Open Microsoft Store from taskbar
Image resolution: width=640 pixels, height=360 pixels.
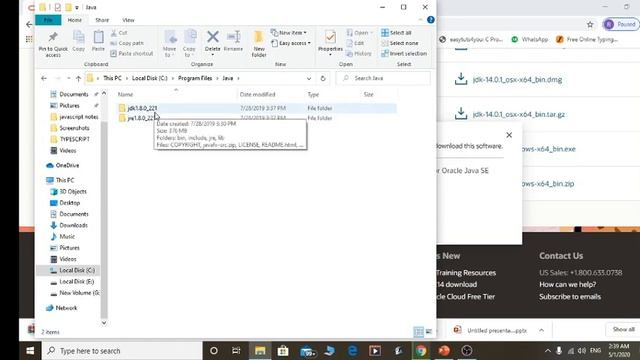[282, 351]
